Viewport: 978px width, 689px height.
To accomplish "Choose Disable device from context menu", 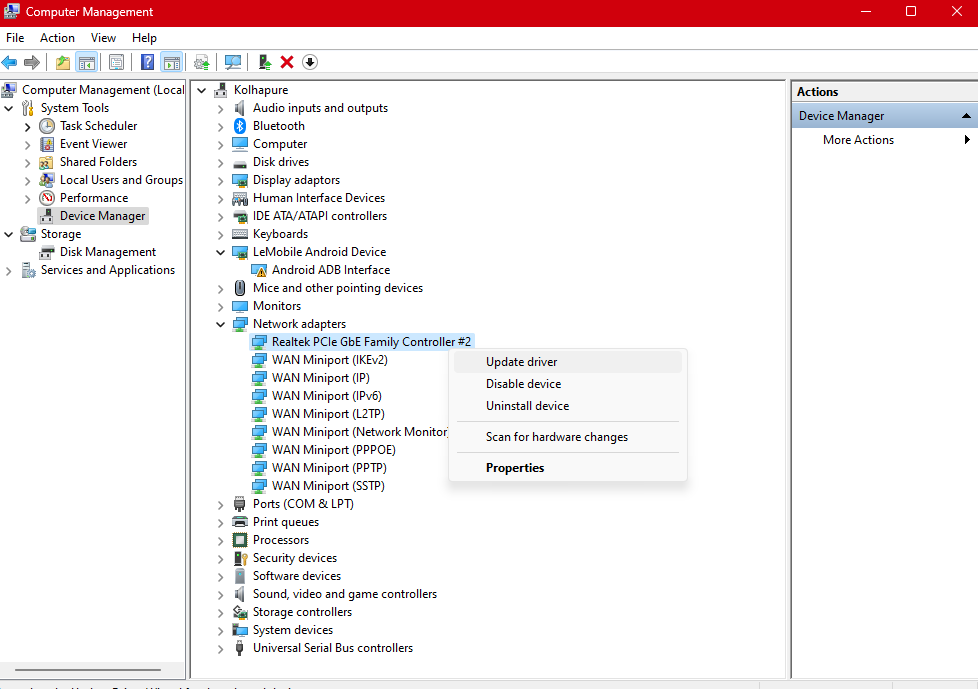I will point(568,384).
